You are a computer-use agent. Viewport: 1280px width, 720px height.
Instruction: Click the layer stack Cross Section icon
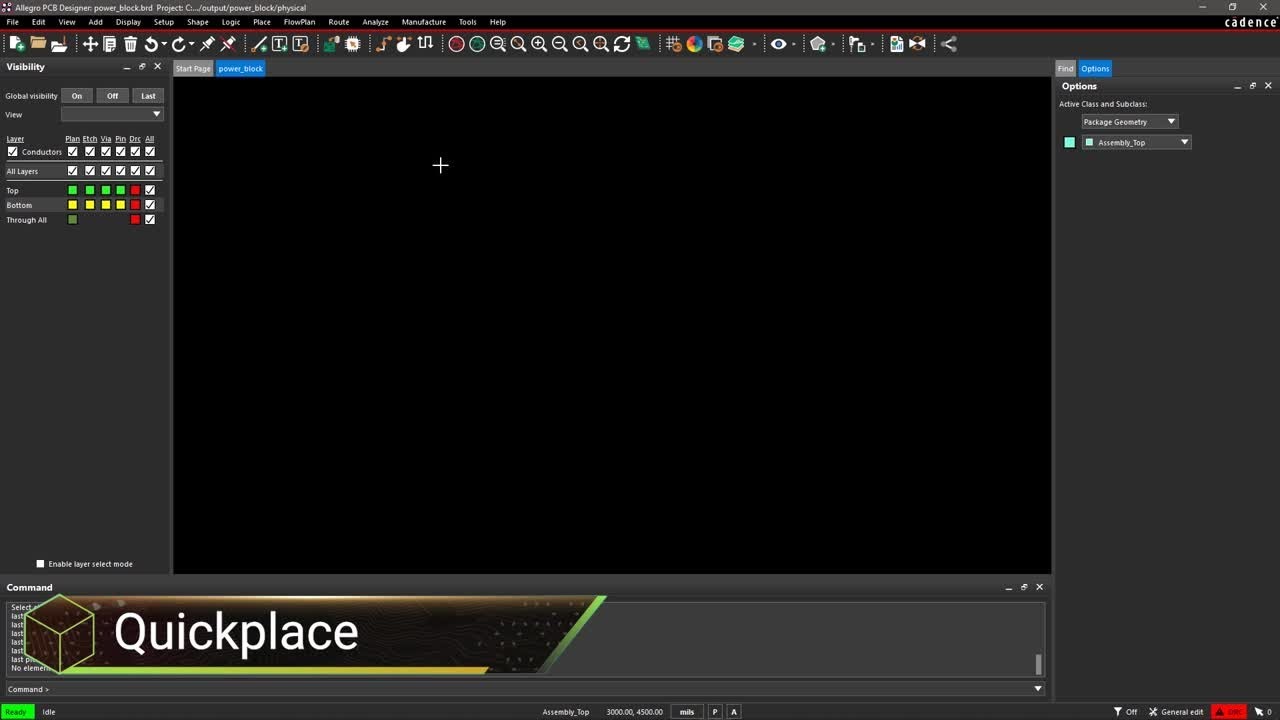click(736, 44)
